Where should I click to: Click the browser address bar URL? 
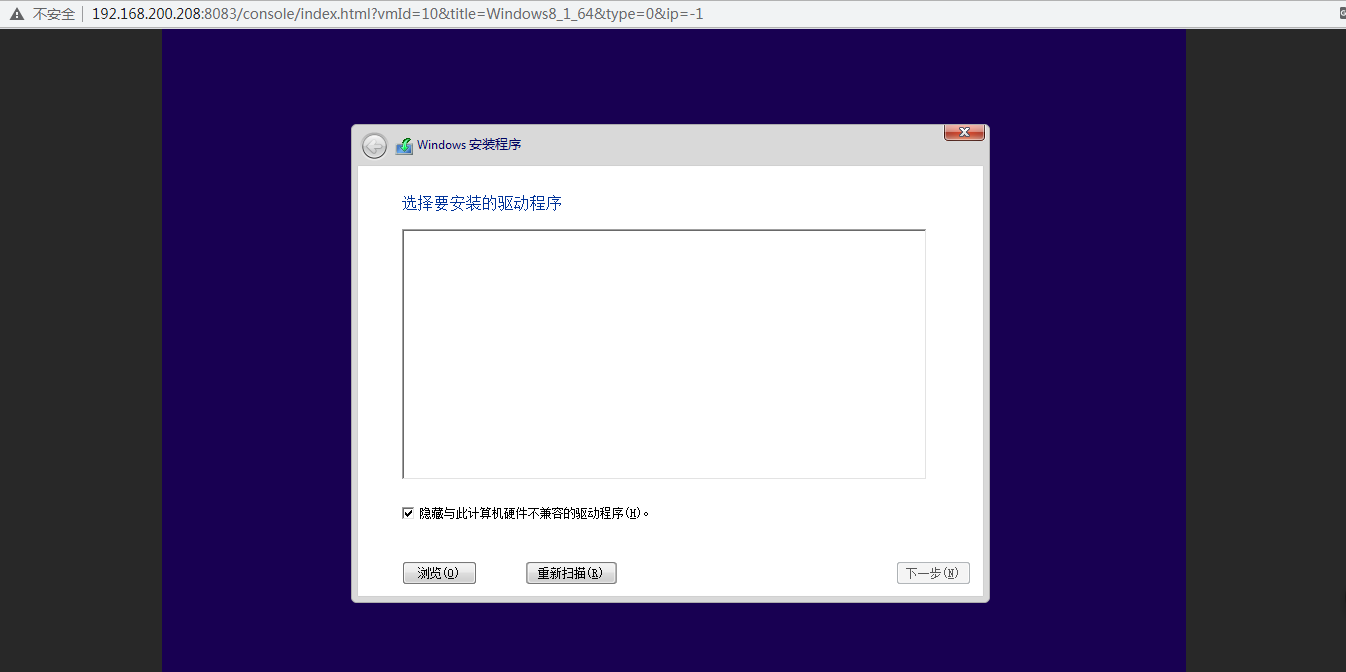(x=397, y=14)
